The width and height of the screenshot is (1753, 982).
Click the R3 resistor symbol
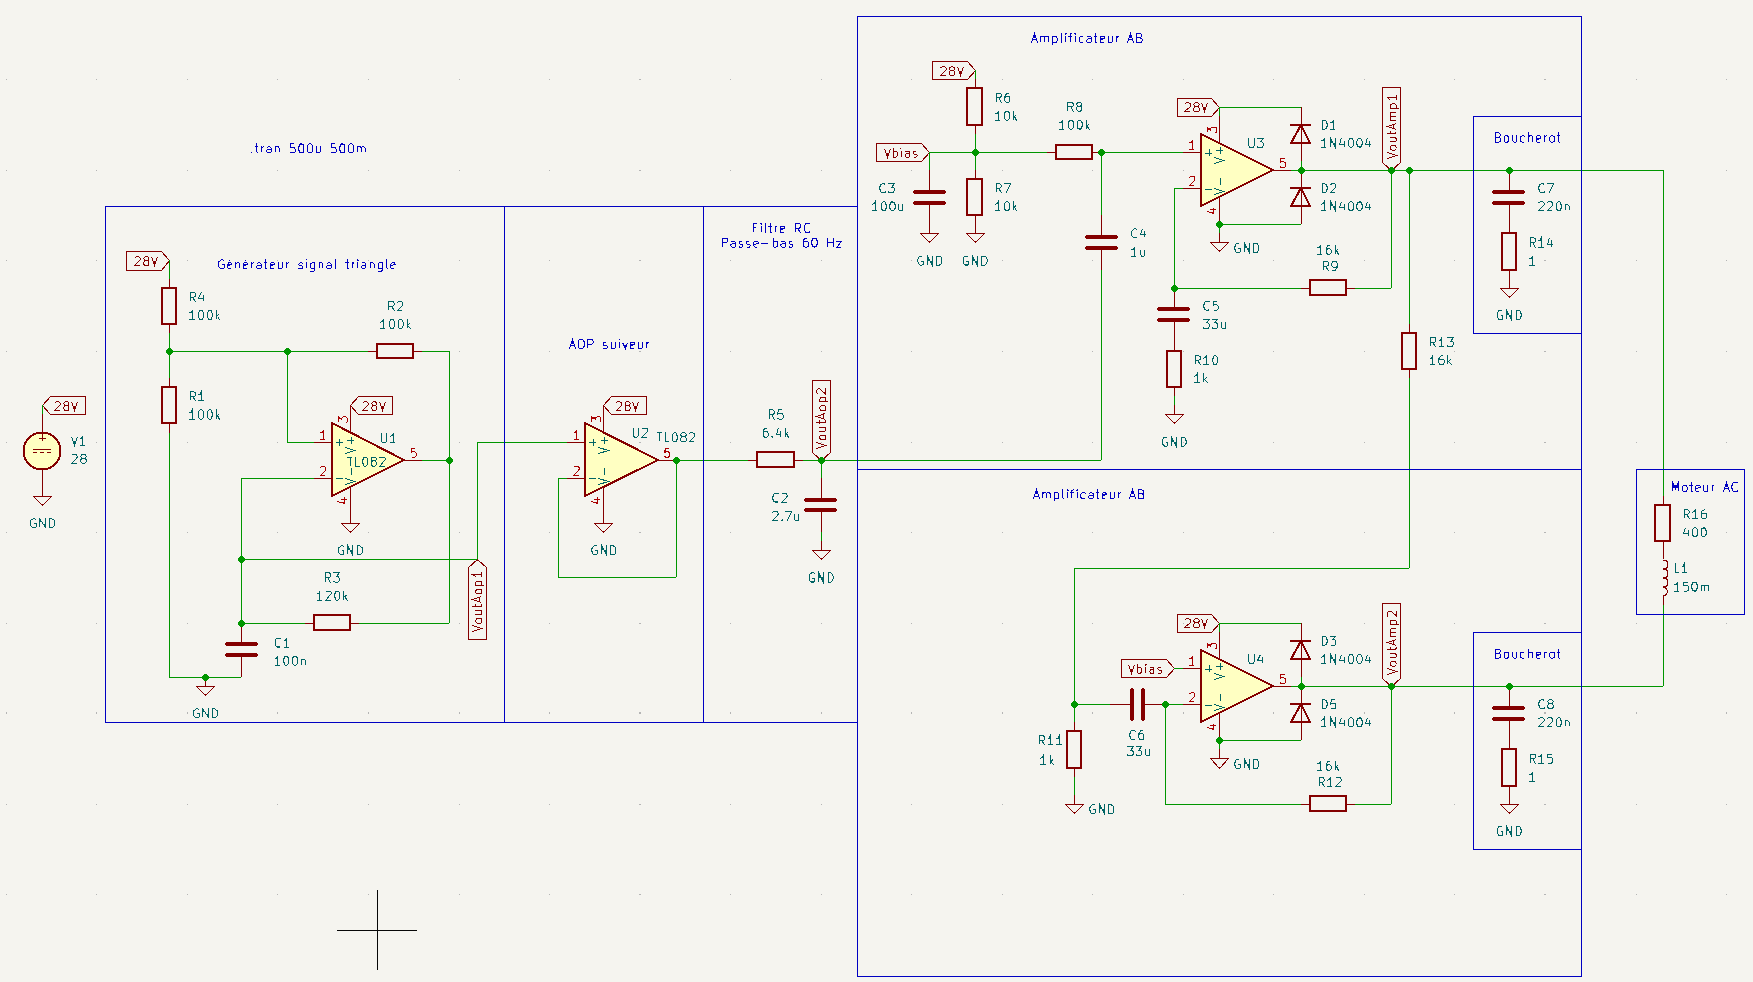(332, 623)
